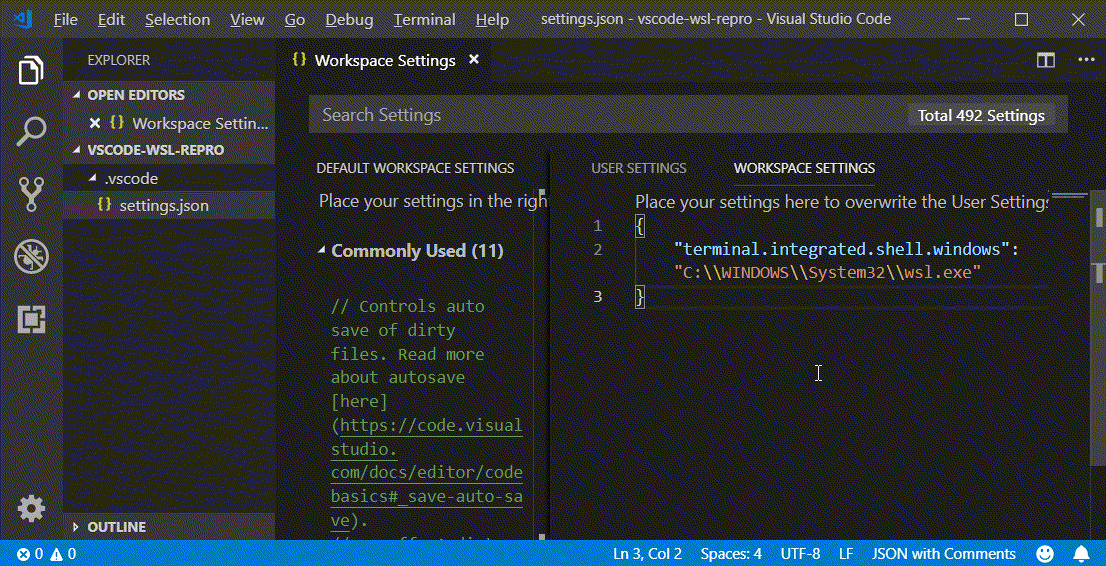The height and width of the screenshot is (566, 1106).
Task: Open the Extensions view icon
Action: click(31, 320)
